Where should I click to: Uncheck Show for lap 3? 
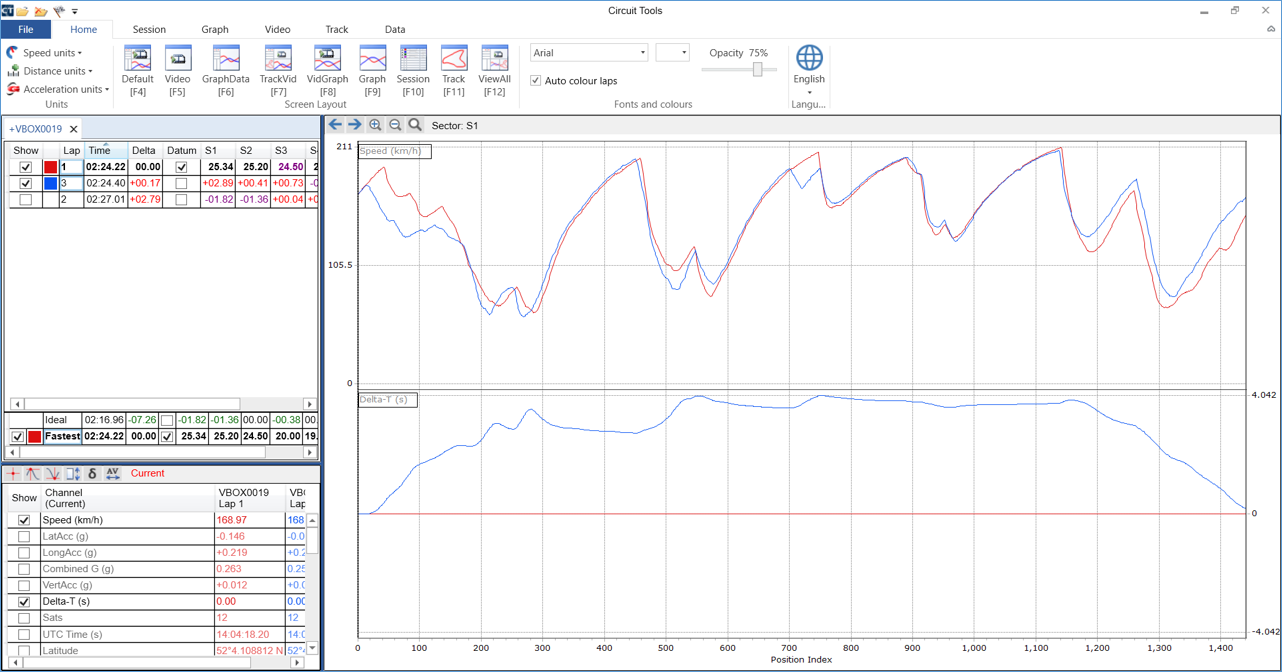[25, 184]
